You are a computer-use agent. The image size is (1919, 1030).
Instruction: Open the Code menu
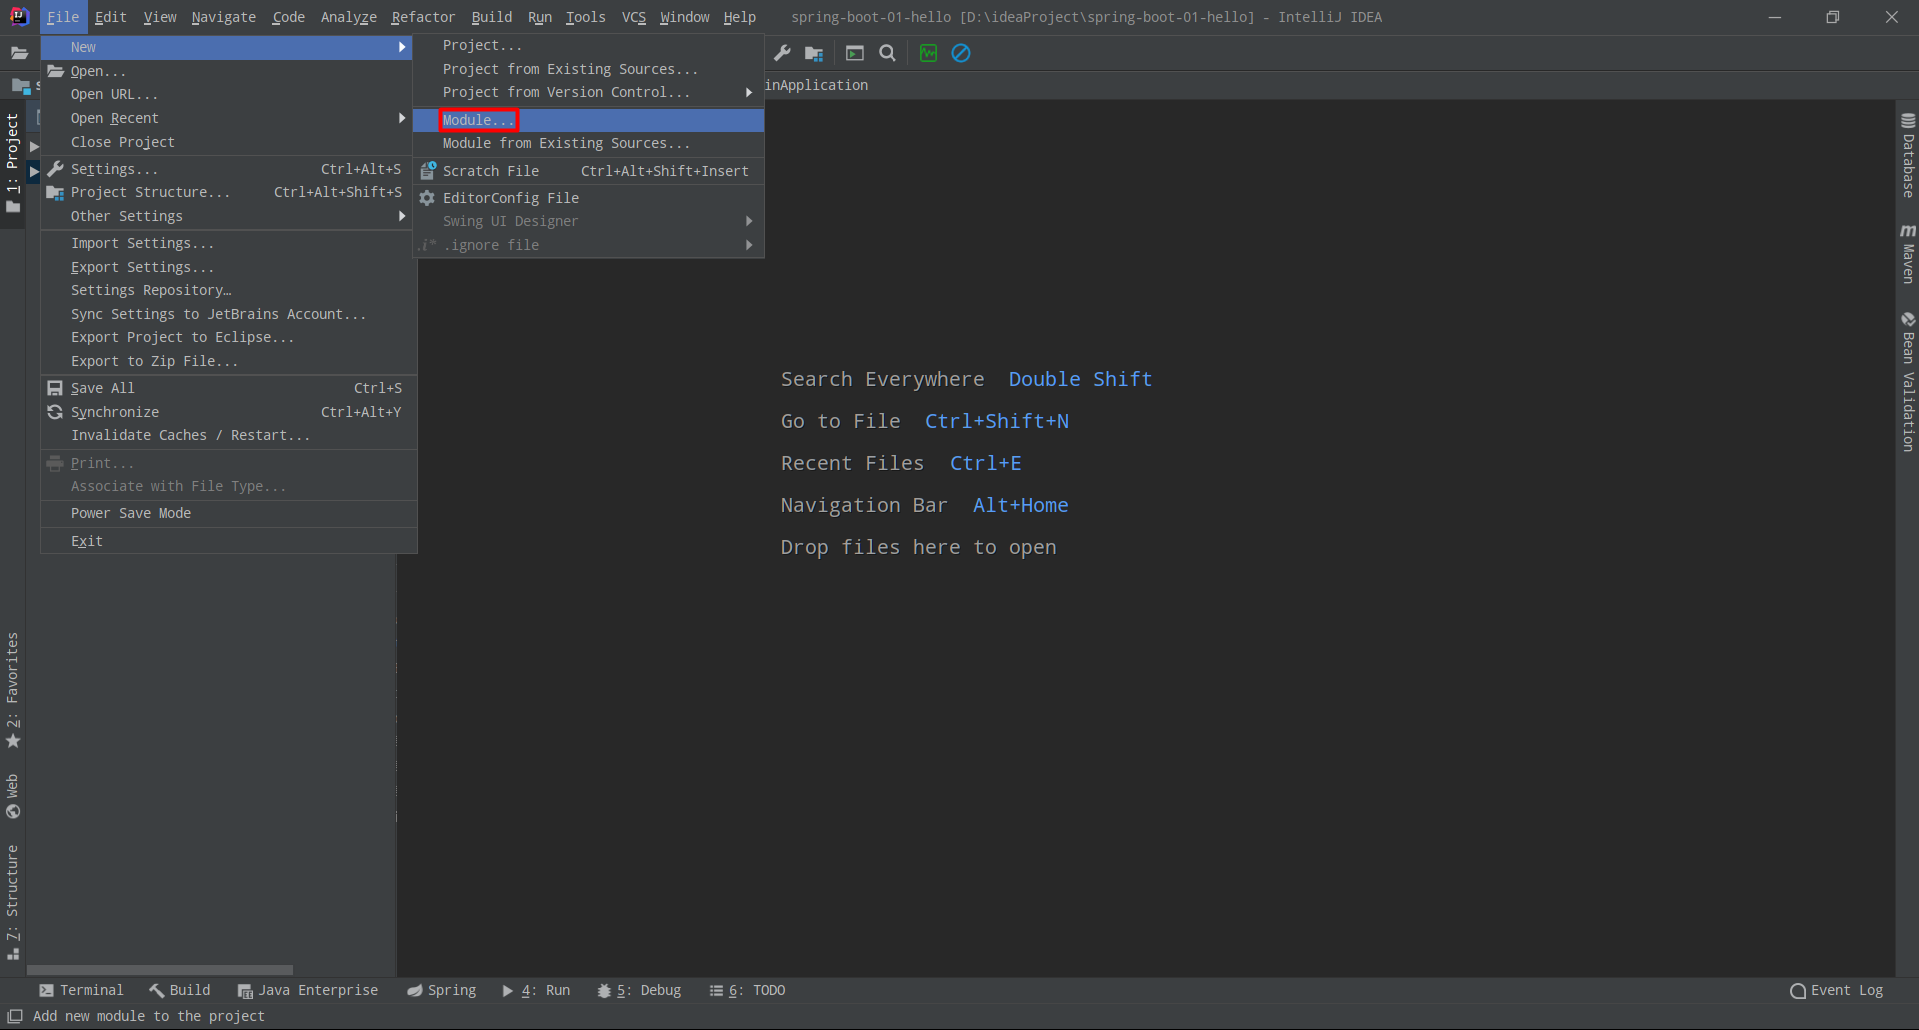(x=289, y=17)
